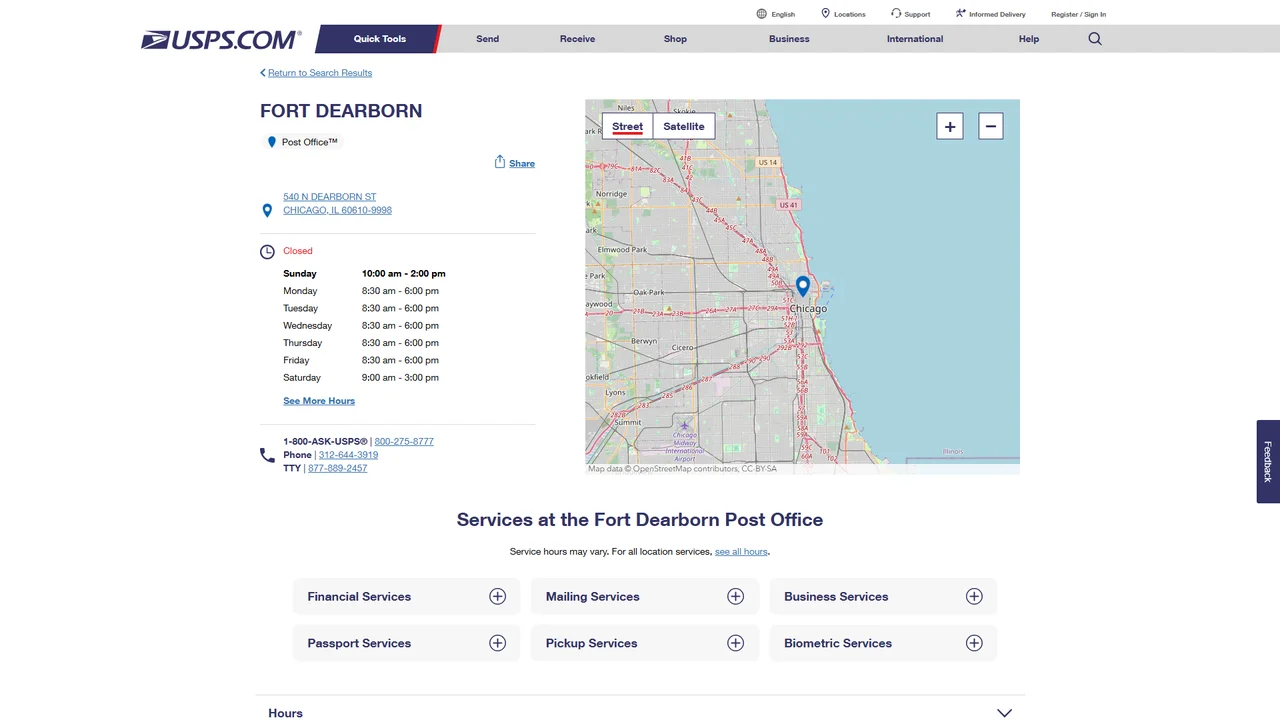
Task: Click TTY number 877-889-2457
Action: pyautogui.click(x=337, y=468)
